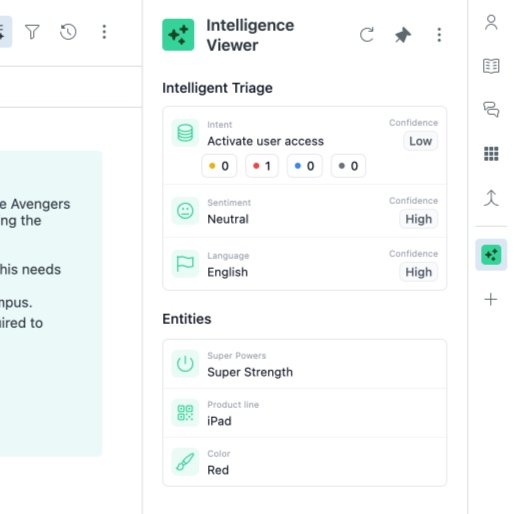This screenshot has height=514, width=514.
Task: Click the Language flag icon
Action: coord(185,264)
